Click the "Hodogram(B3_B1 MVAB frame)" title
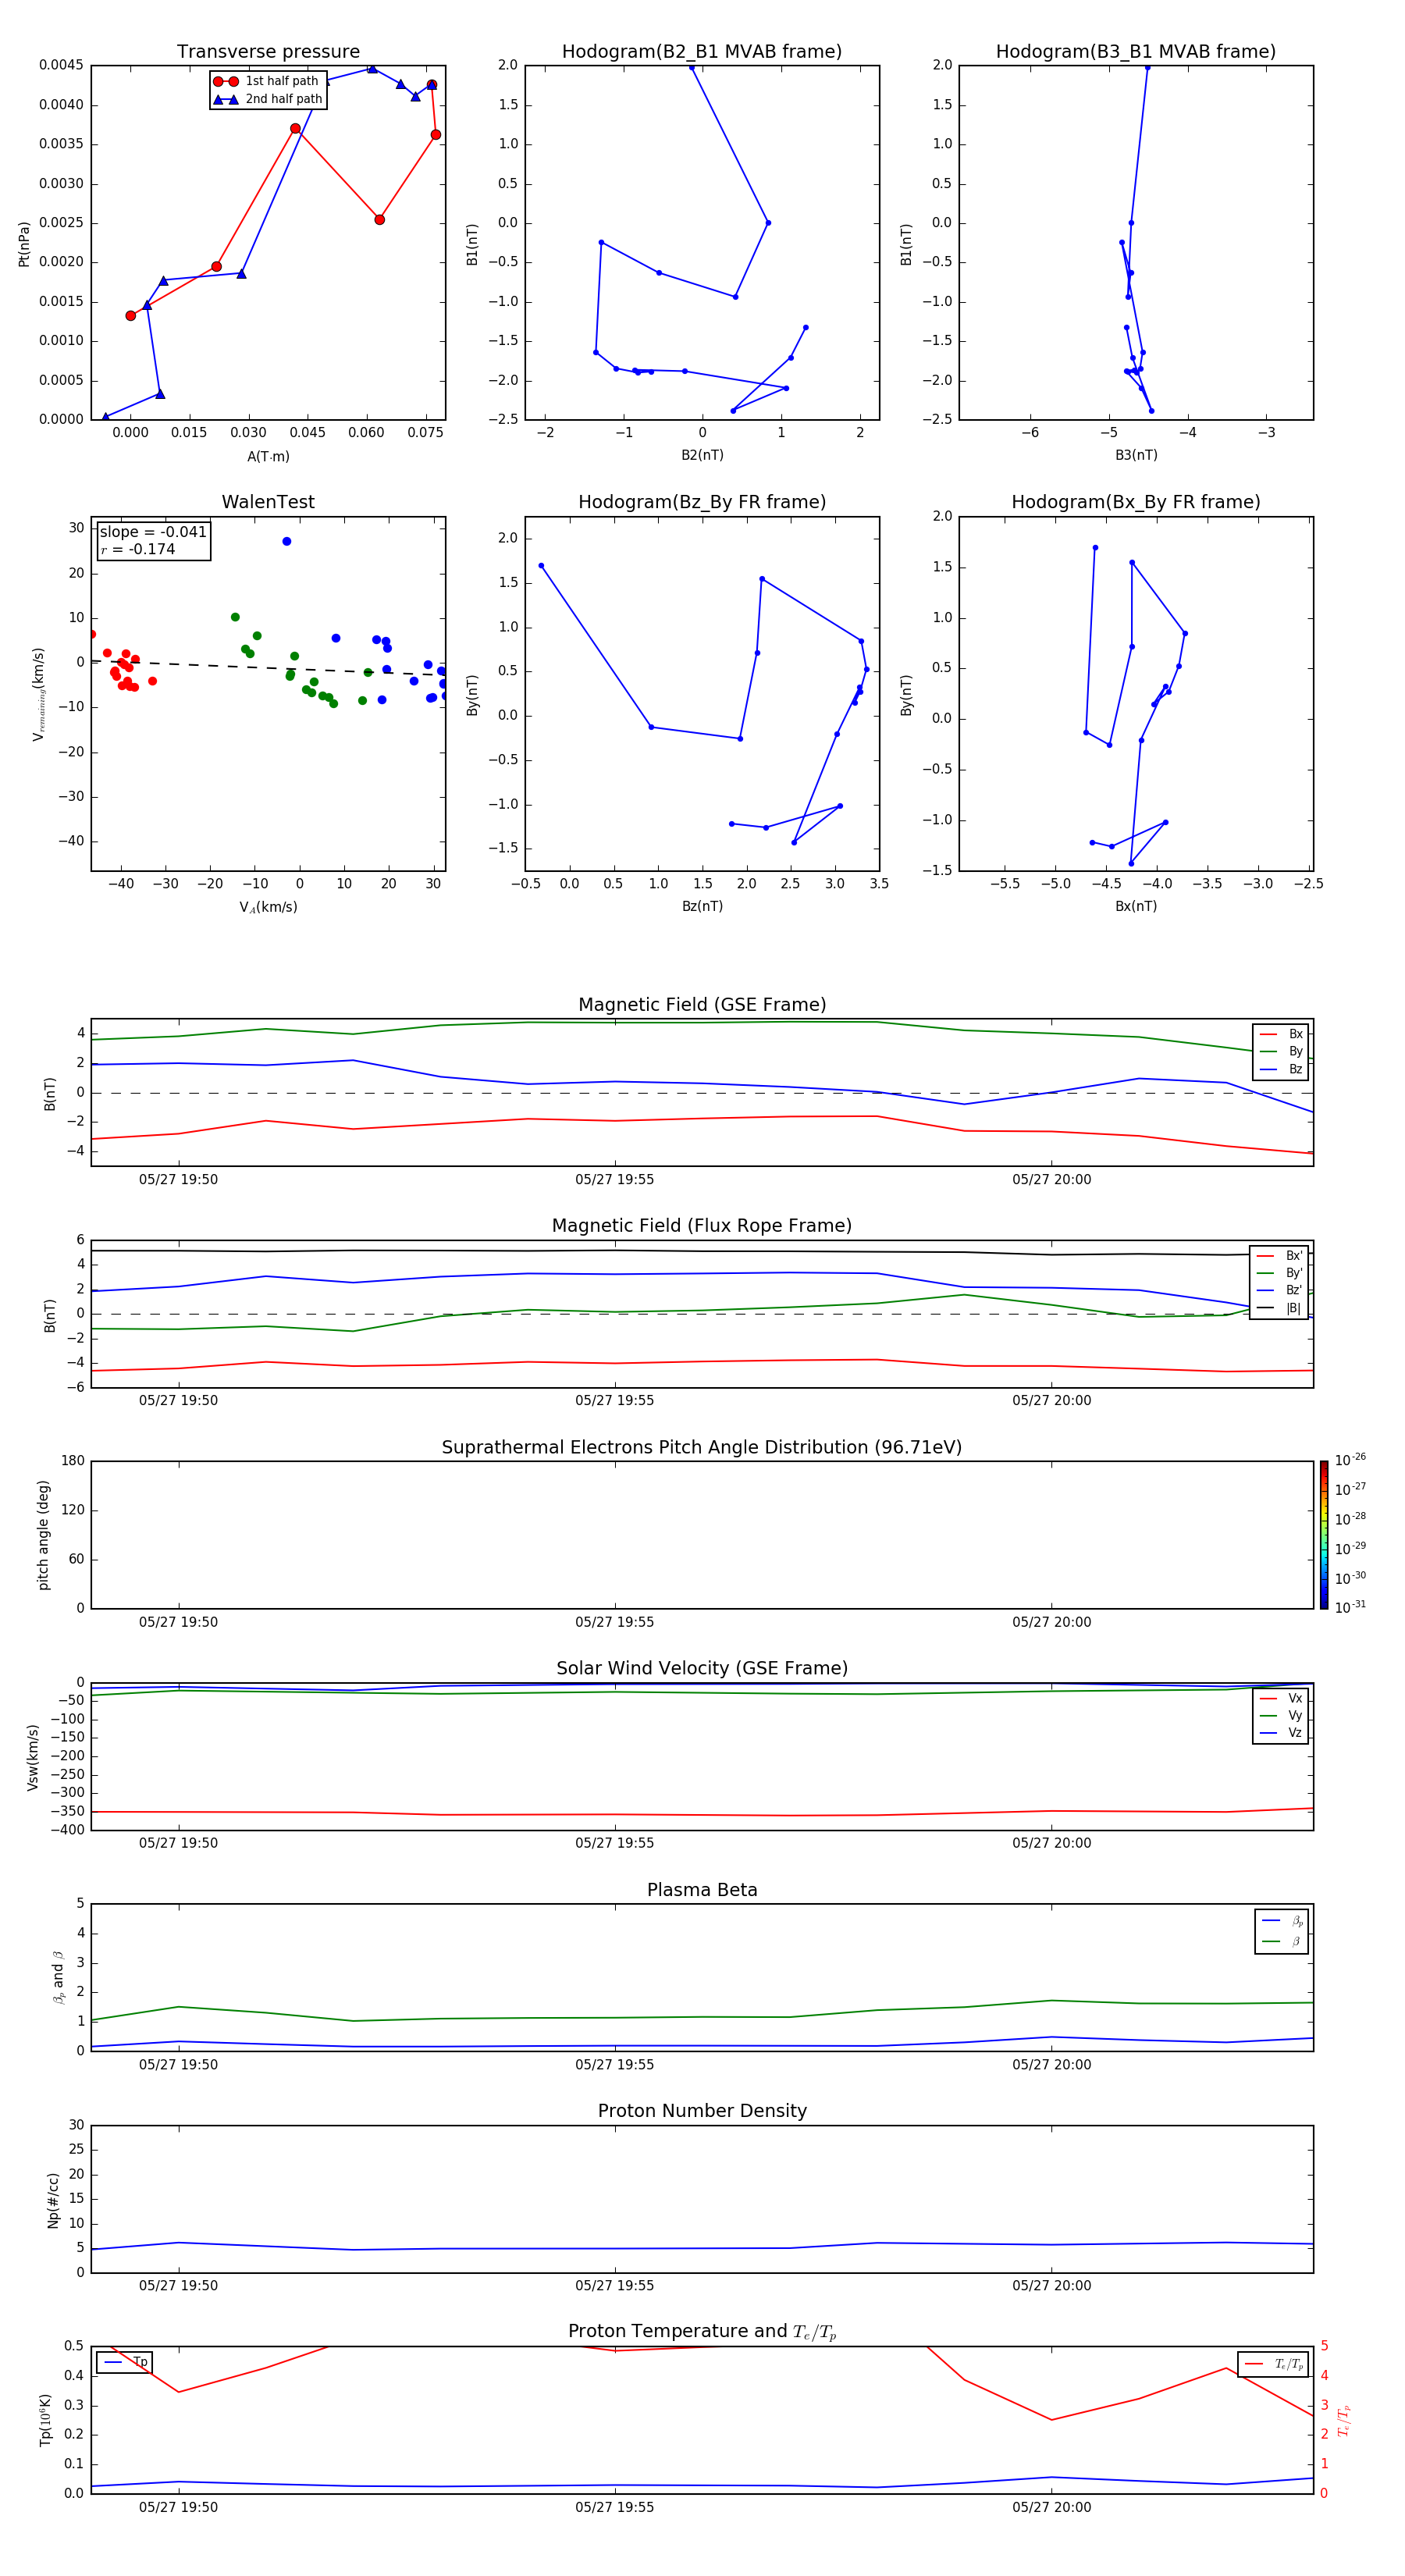 point(1136,52)
